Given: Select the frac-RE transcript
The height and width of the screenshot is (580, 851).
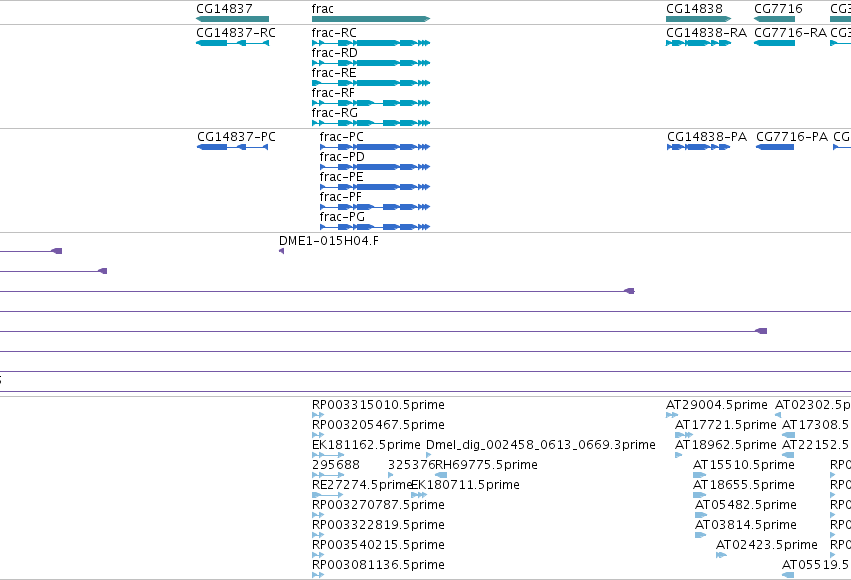Looking at the screenshot, I should tap(371, 83).
